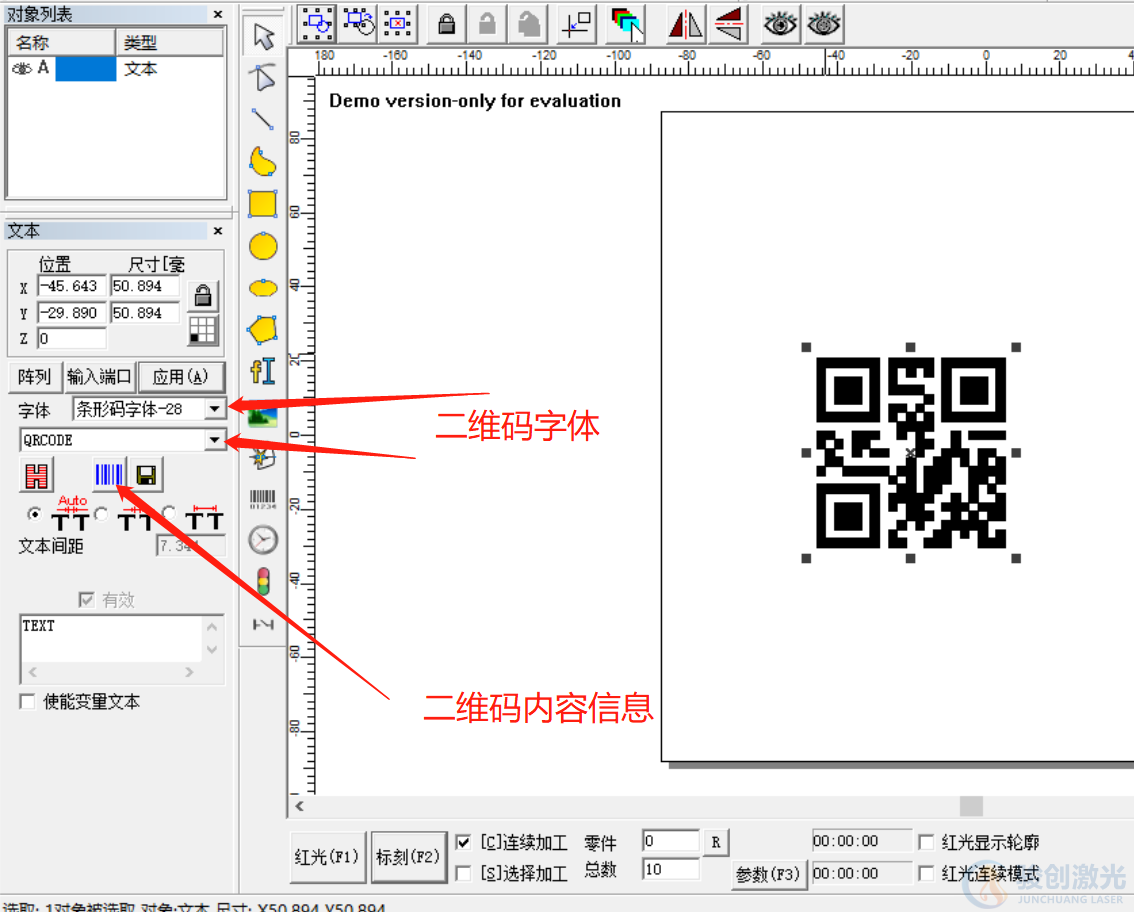Viewport: 1134px width, 912px height.
Task: Click the 阵列 button
Action: [35, 377]
